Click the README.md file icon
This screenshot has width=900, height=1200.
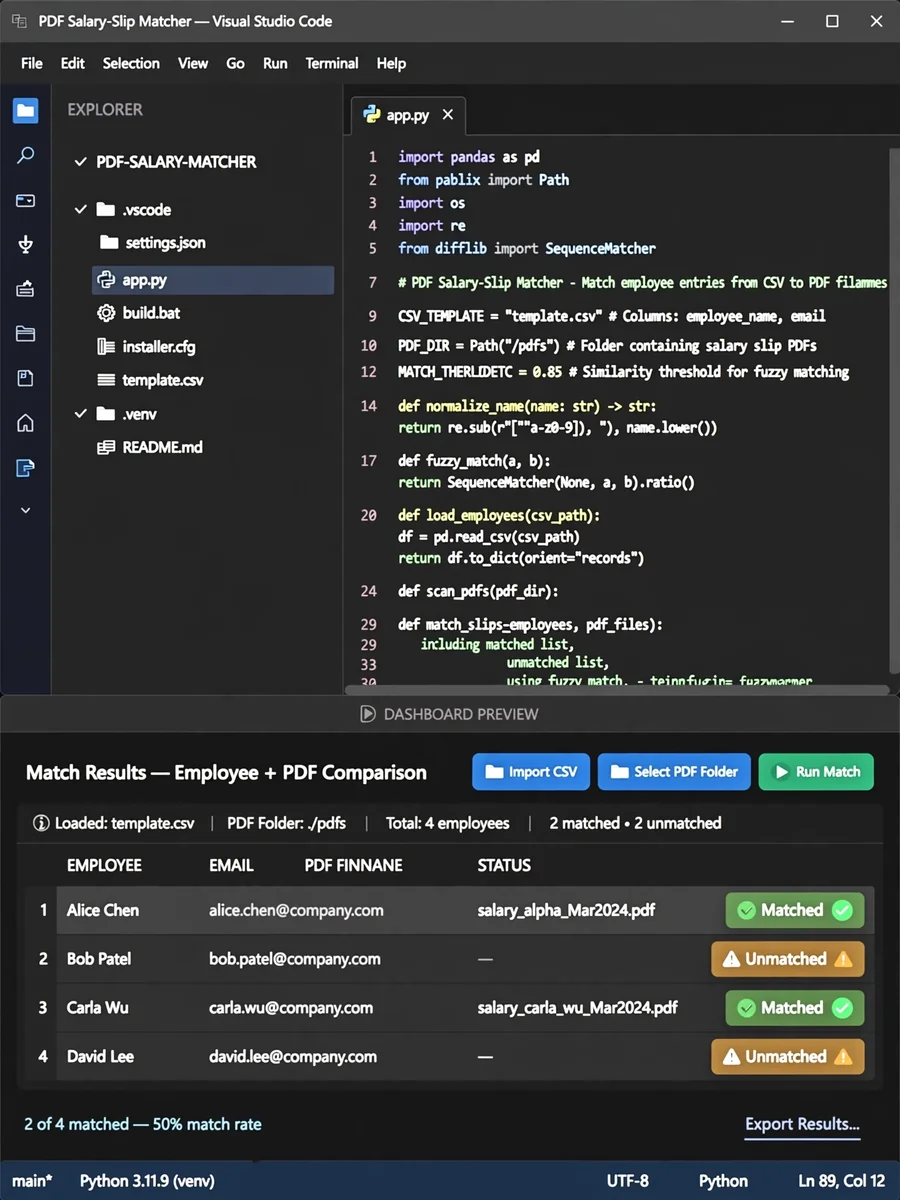(106, 447)
